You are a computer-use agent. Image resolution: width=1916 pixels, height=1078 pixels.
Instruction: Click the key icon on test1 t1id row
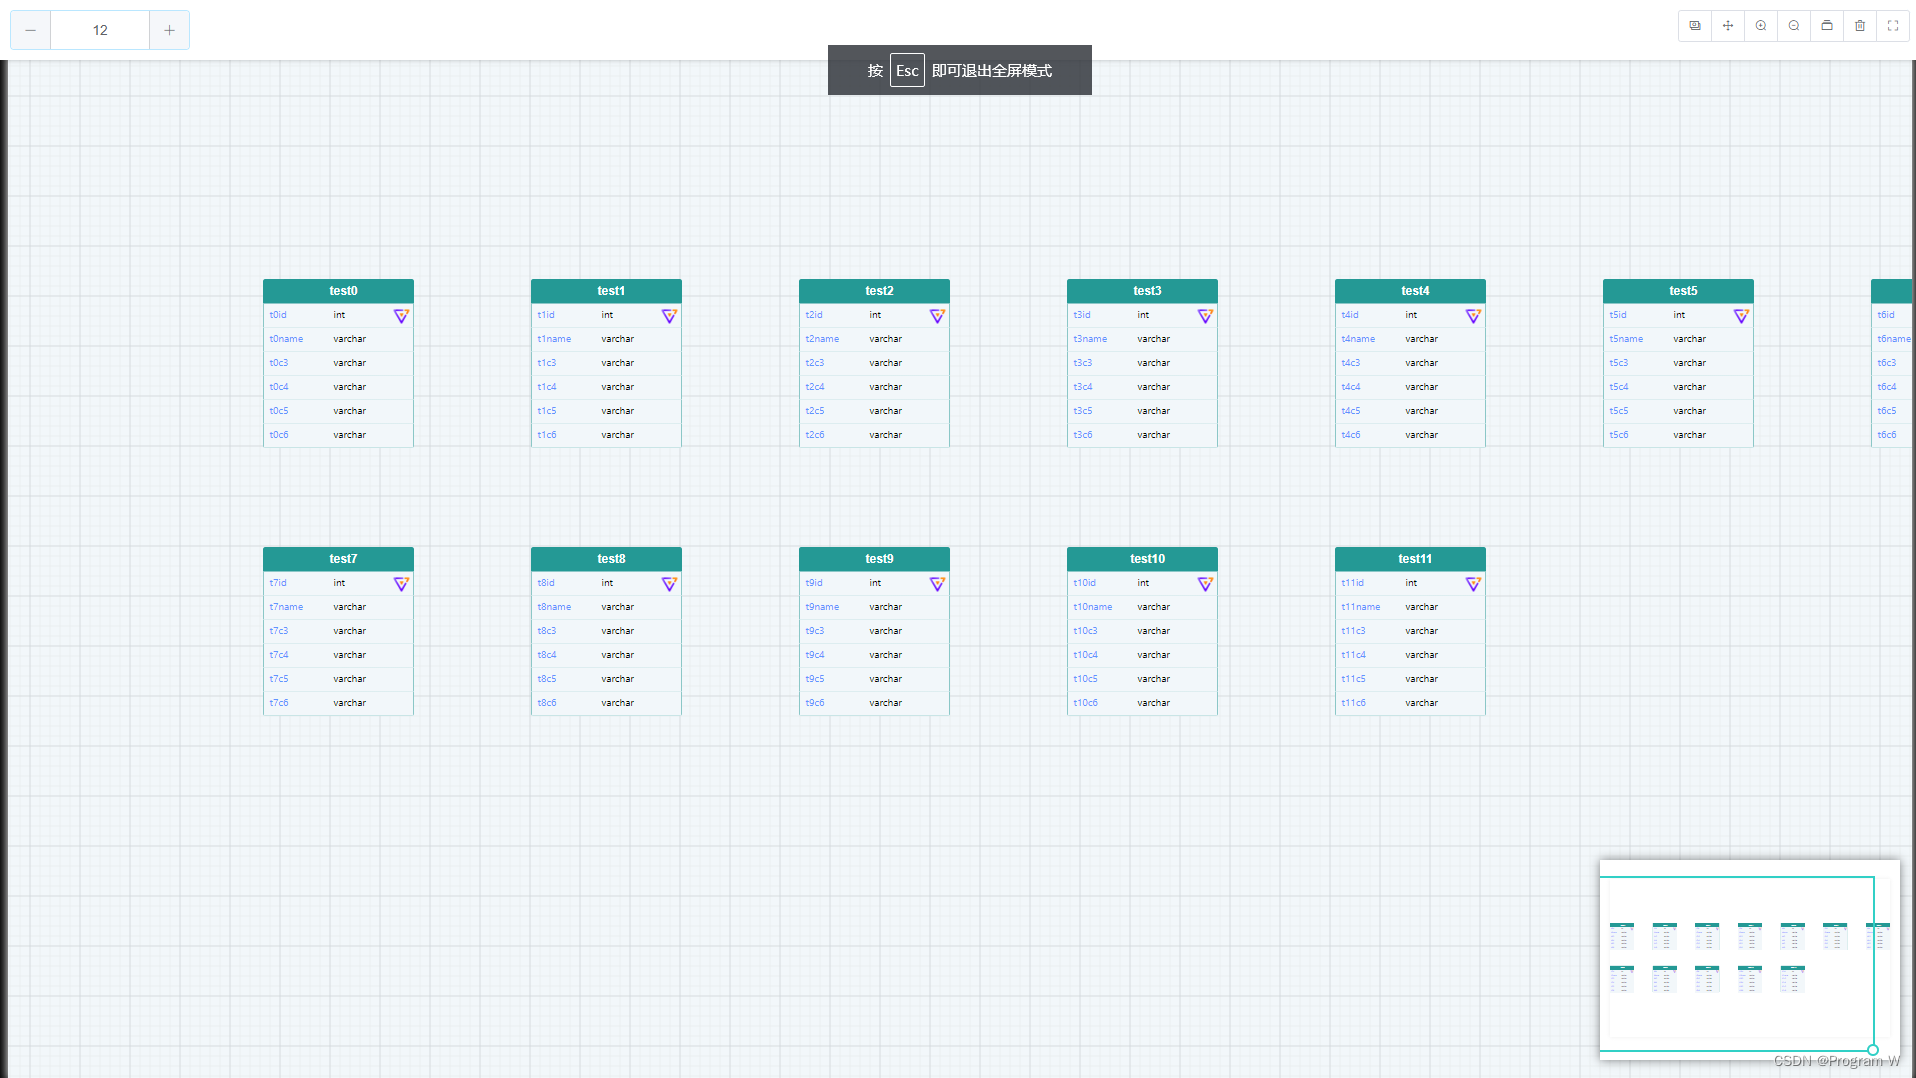coord(669,316)
